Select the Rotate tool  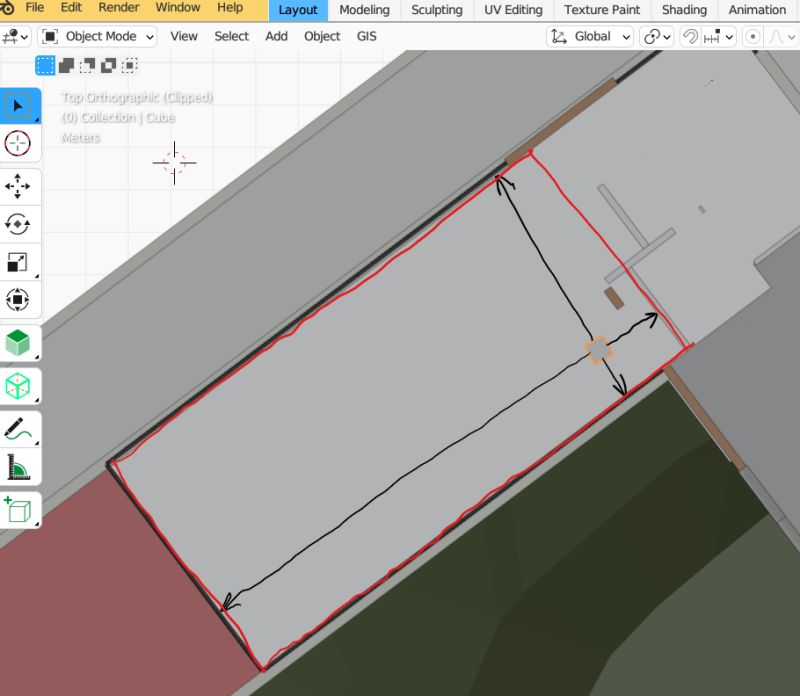pyautogui.click(x=18, y=224)
